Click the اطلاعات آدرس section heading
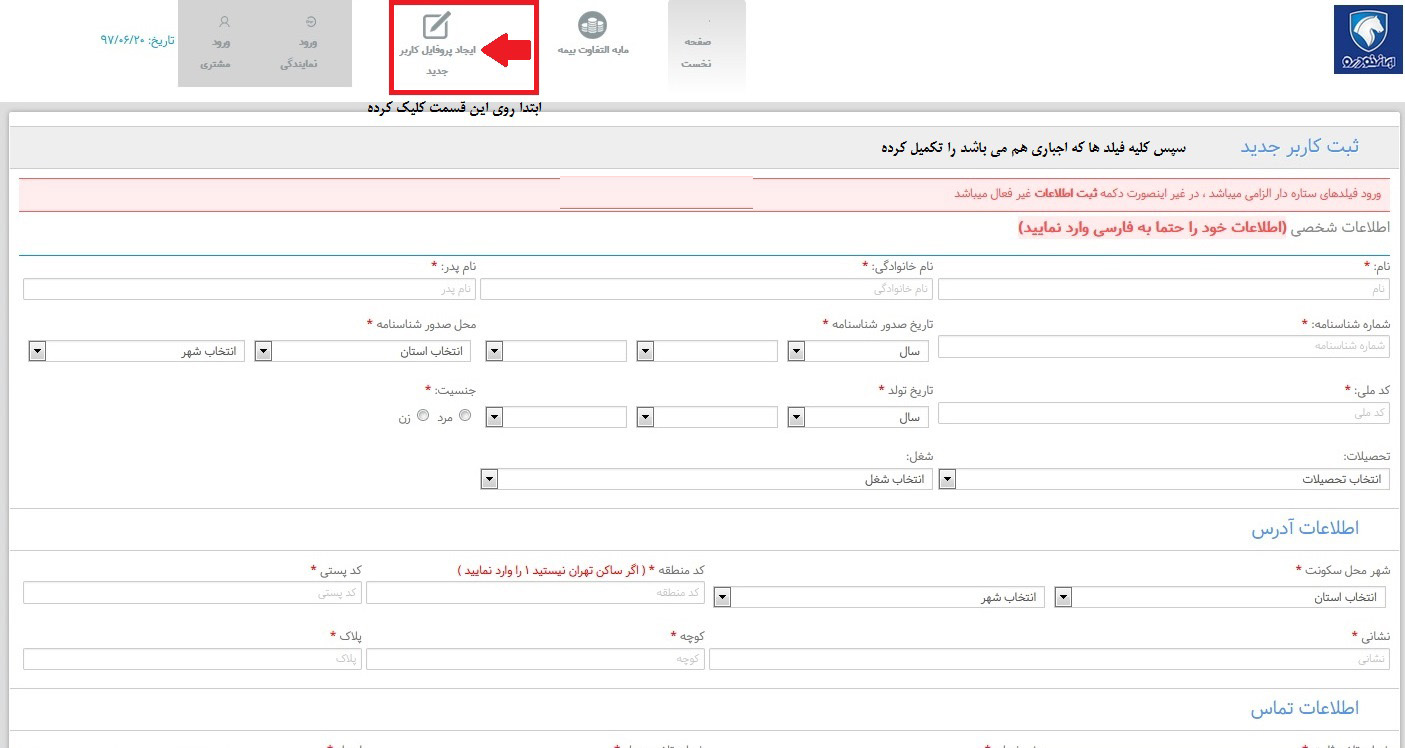 click(x=1305, y=529)
